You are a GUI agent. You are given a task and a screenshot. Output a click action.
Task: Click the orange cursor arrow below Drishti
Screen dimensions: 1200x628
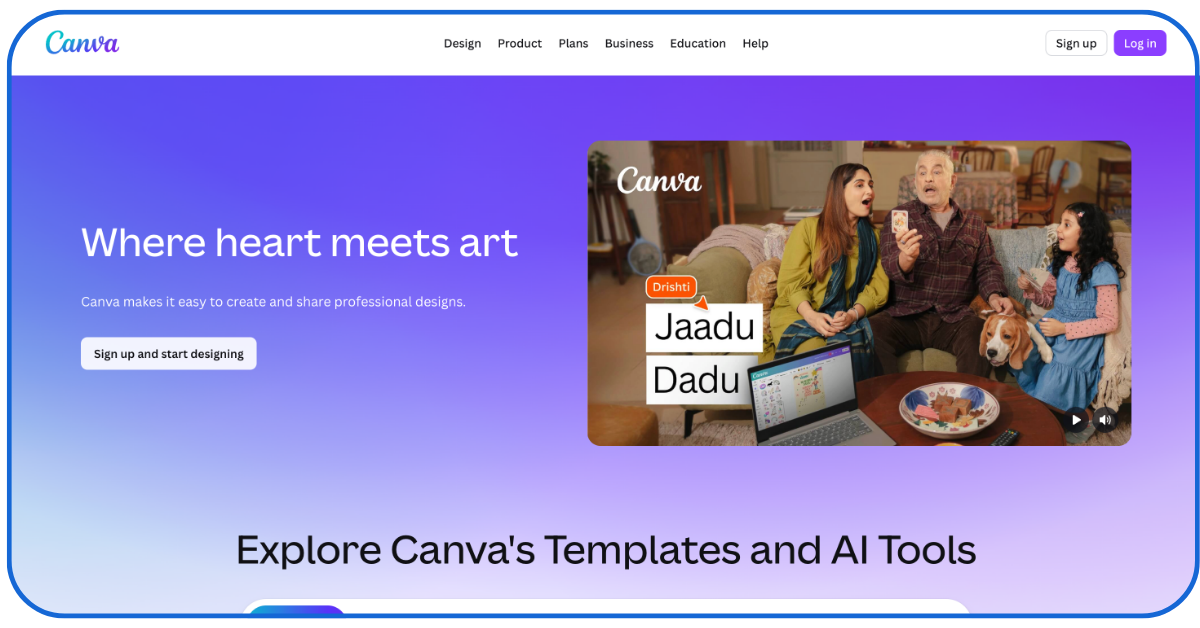coord(702,302)
